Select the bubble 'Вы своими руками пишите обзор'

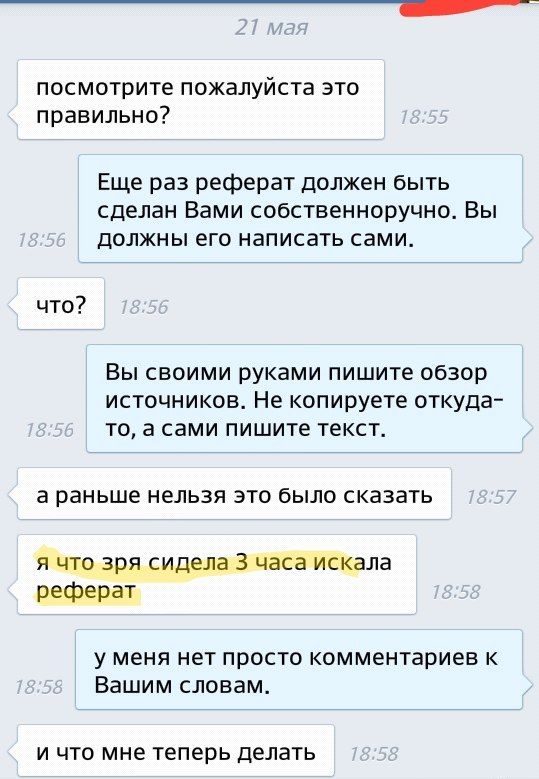click(305, 398)
